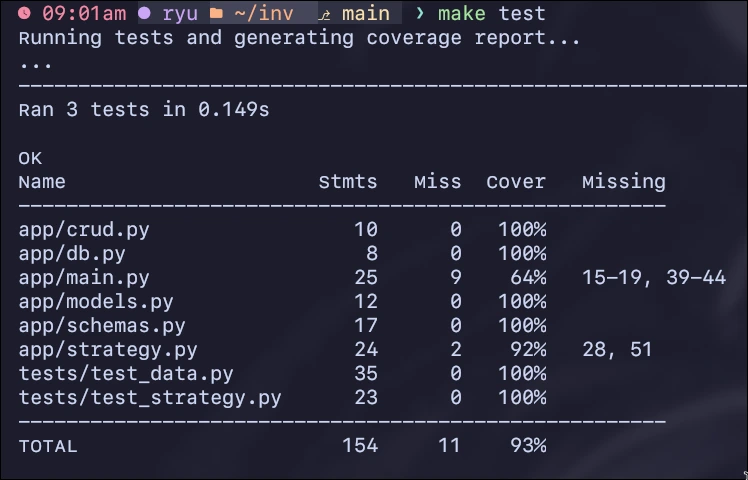The width and height of the screenshot is (748, 480).
Task: Click missing lines '15-19, 39-44'
Action: [x=654, y=278]
